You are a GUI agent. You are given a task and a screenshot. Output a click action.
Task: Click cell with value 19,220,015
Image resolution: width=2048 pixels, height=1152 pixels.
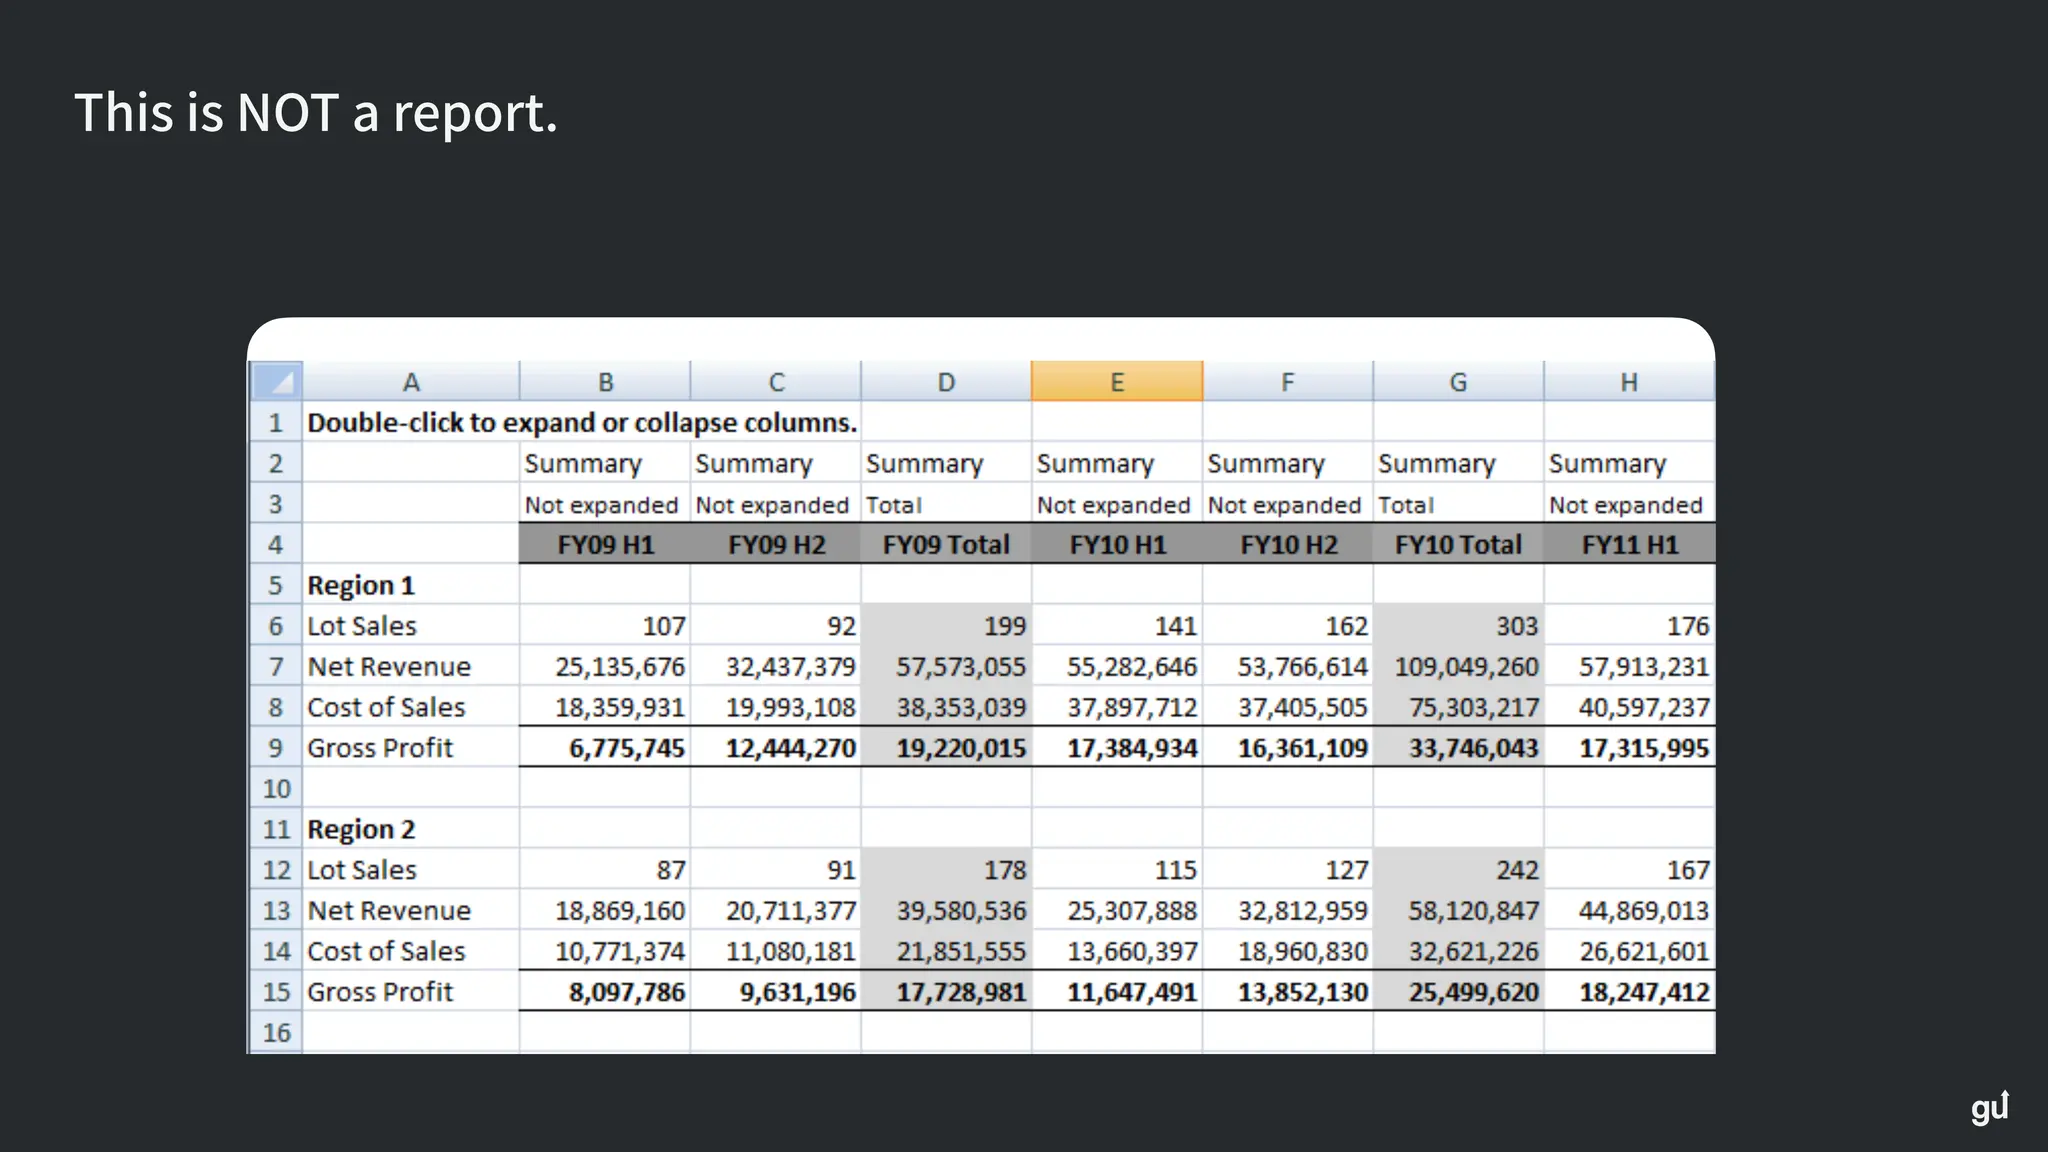[946, 747]
